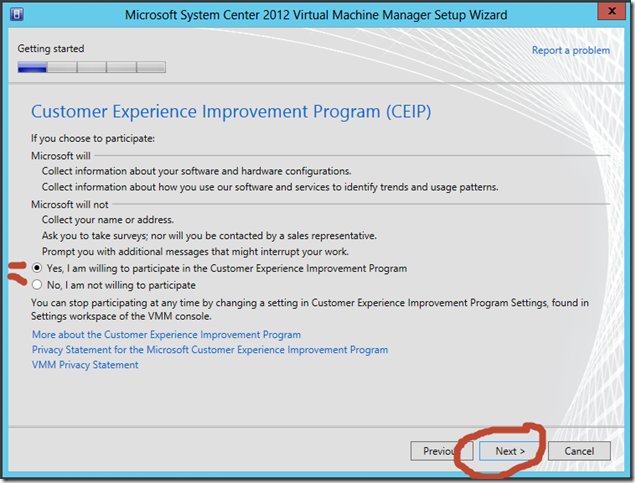Open the Report a problem link
Screen dimensions: 635x483
(571, 51)
